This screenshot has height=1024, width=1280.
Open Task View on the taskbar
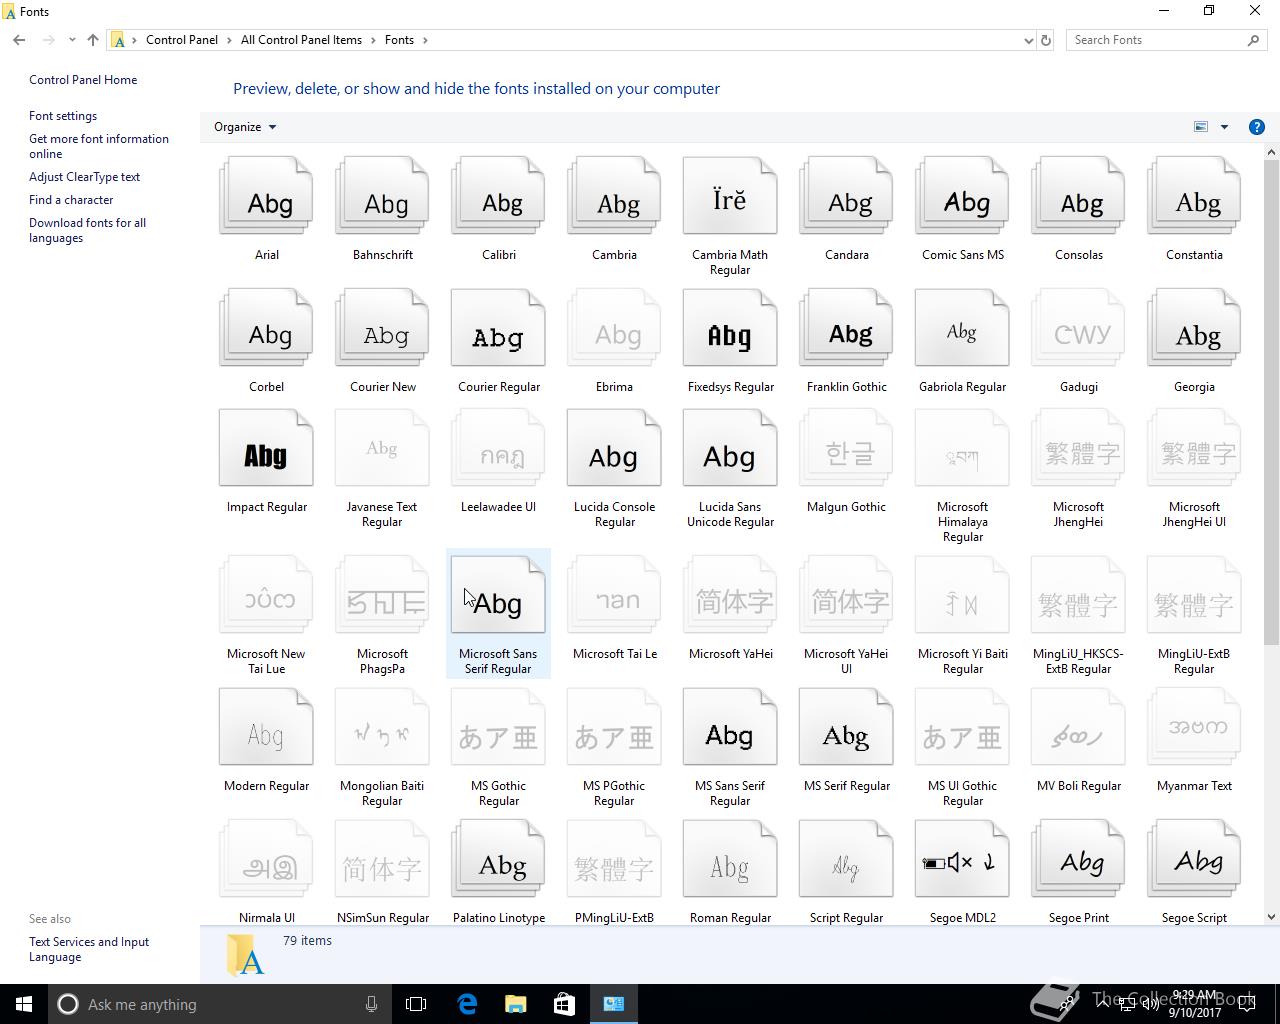416,1004
